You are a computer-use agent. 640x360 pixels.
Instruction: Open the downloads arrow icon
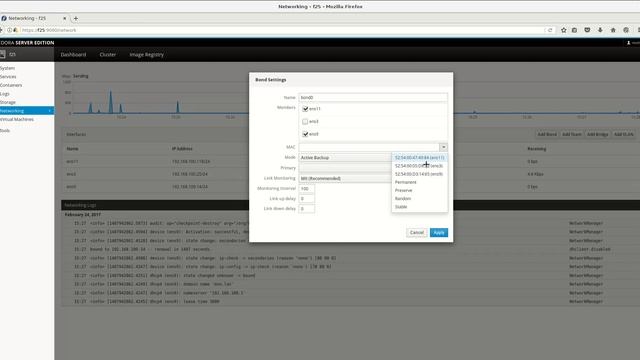coord(600,30)
